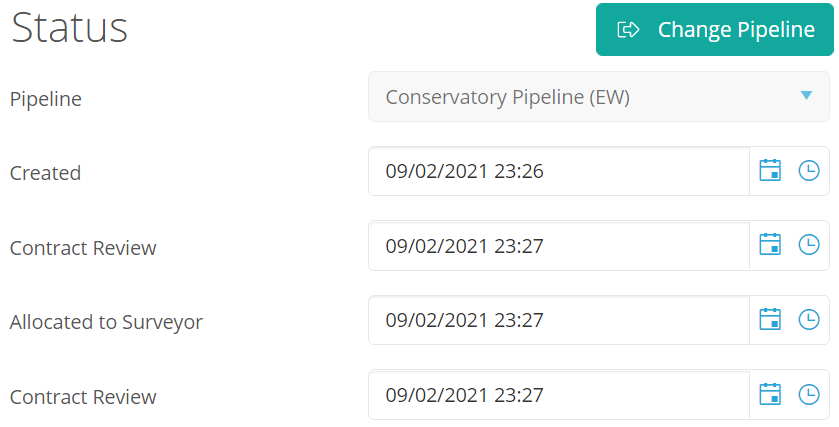
Task: Open clock picker for the last Contract Review row
Action: (x=809, y=394)
